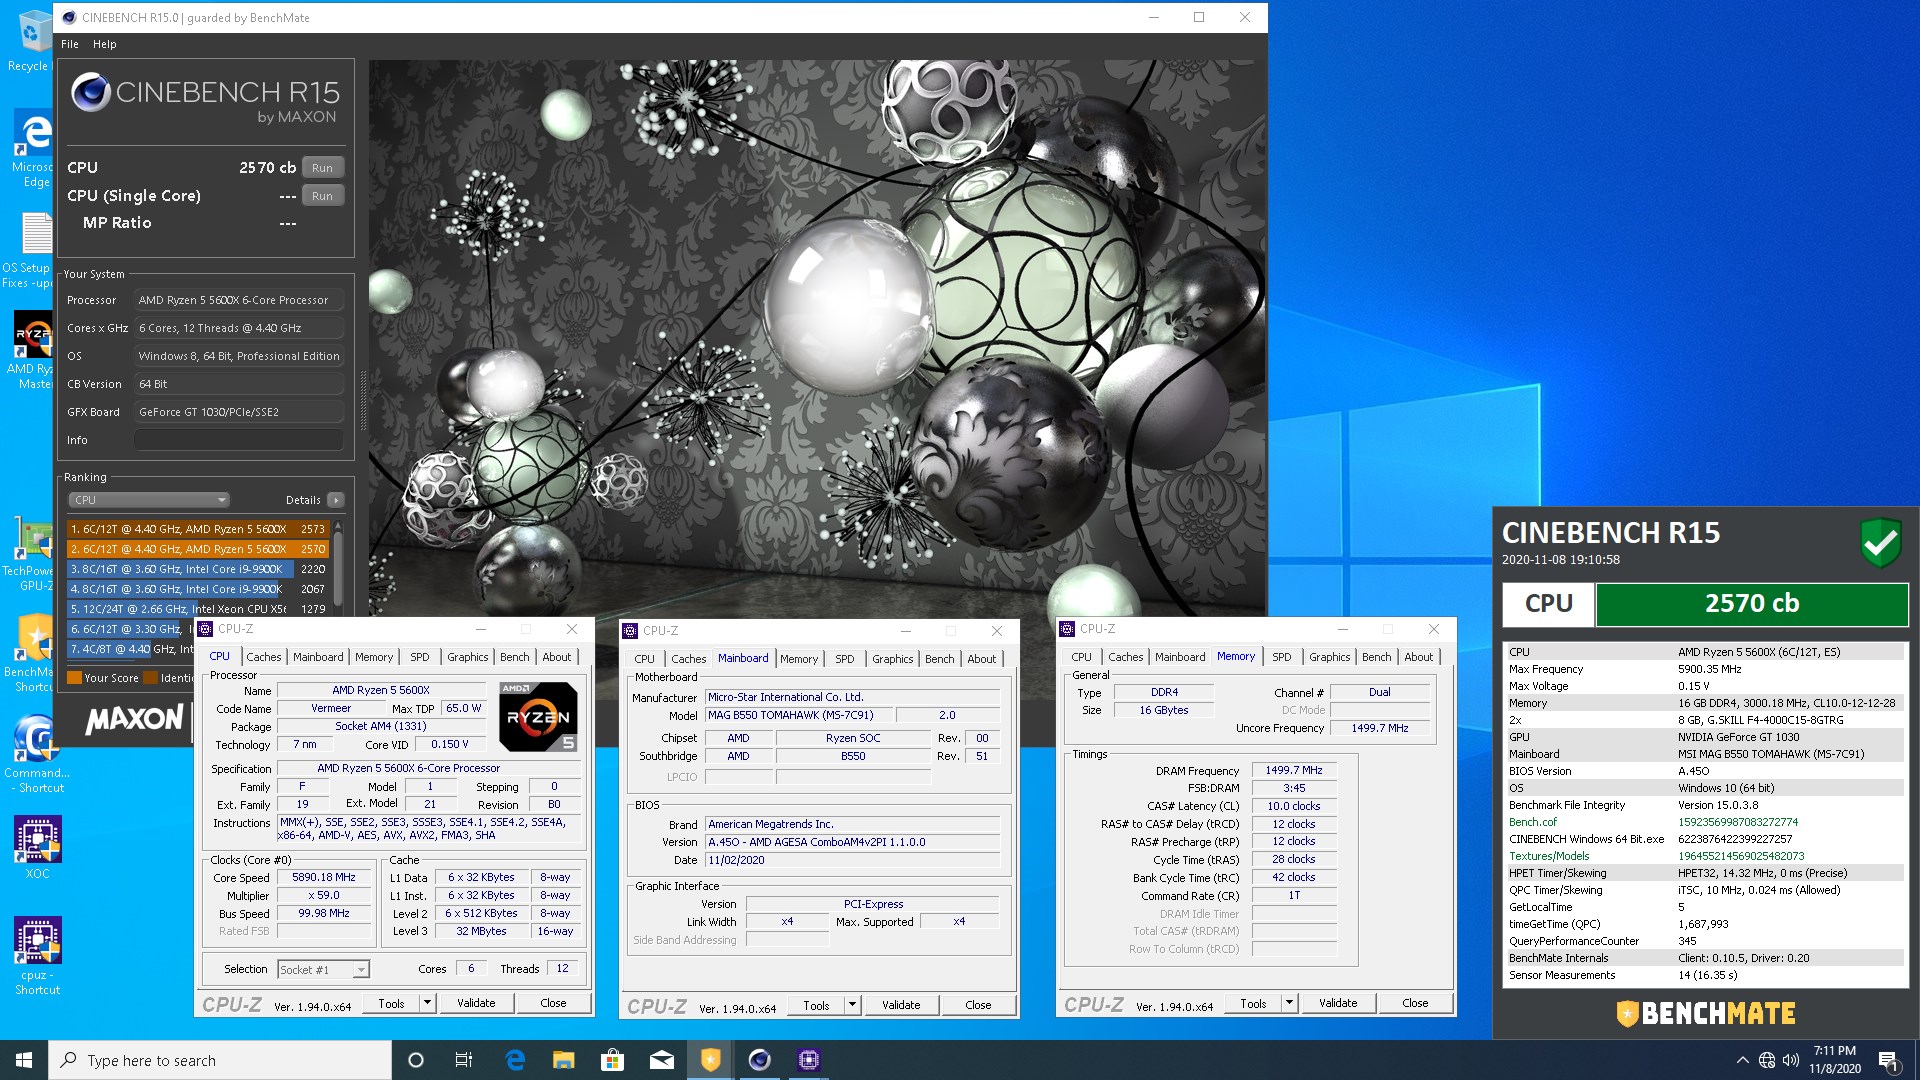Click the green shield checkmark in BenchMate panel
This screenshot has width=1920, height=1080.
[1880, 543]
